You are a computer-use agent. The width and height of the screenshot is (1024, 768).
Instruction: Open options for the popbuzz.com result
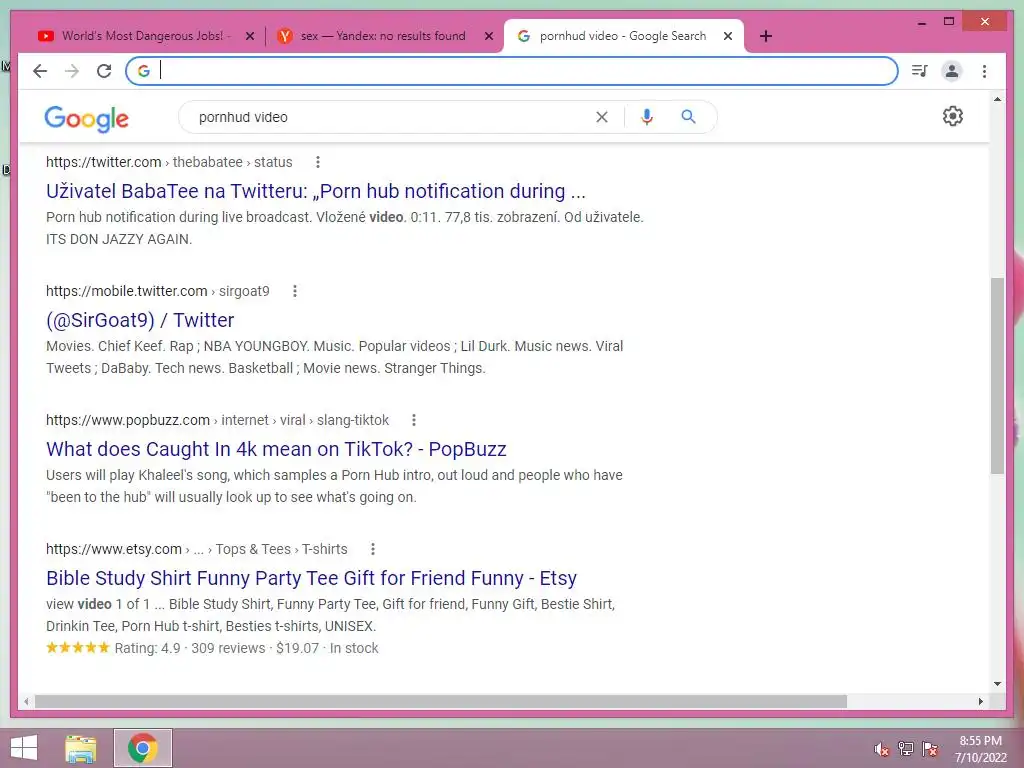coord(413,420)
